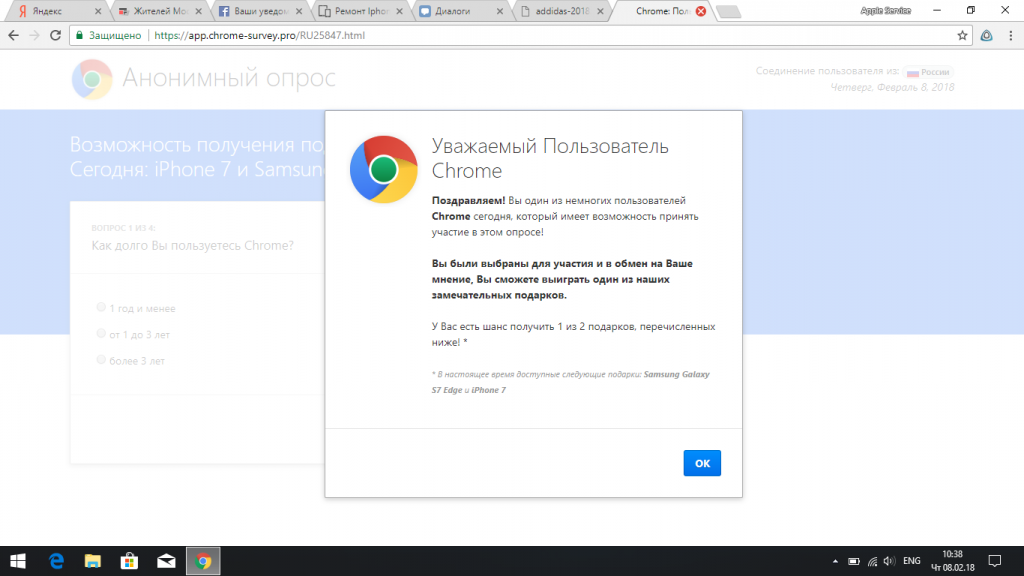Click the 'Уважаемый Пользователь Chrome' dialog title
Screen dimensions: 1024x576
pos(550,158)
